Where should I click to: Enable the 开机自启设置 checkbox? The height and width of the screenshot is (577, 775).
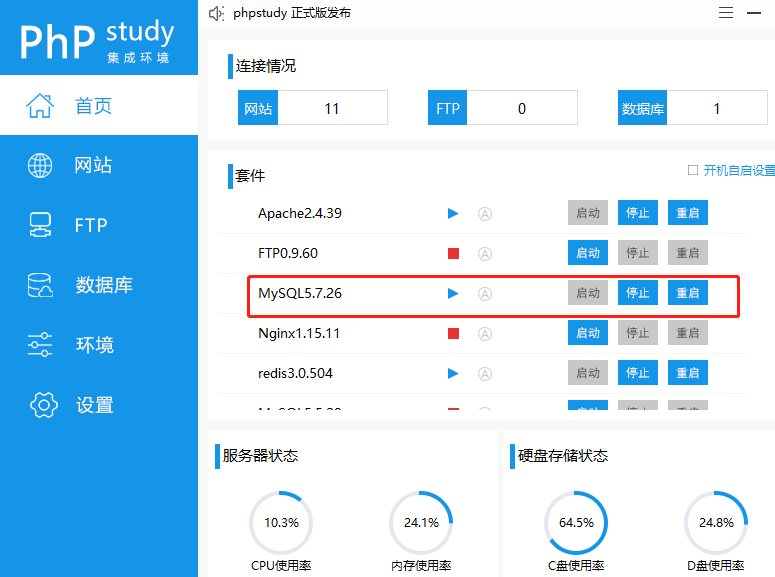coord(693,170)
